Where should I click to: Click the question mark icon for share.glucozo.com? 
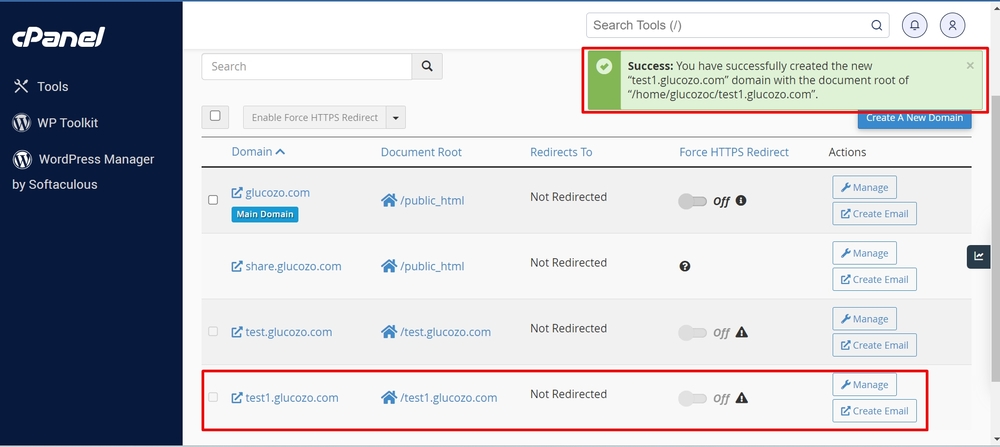(x=685, y=267)
